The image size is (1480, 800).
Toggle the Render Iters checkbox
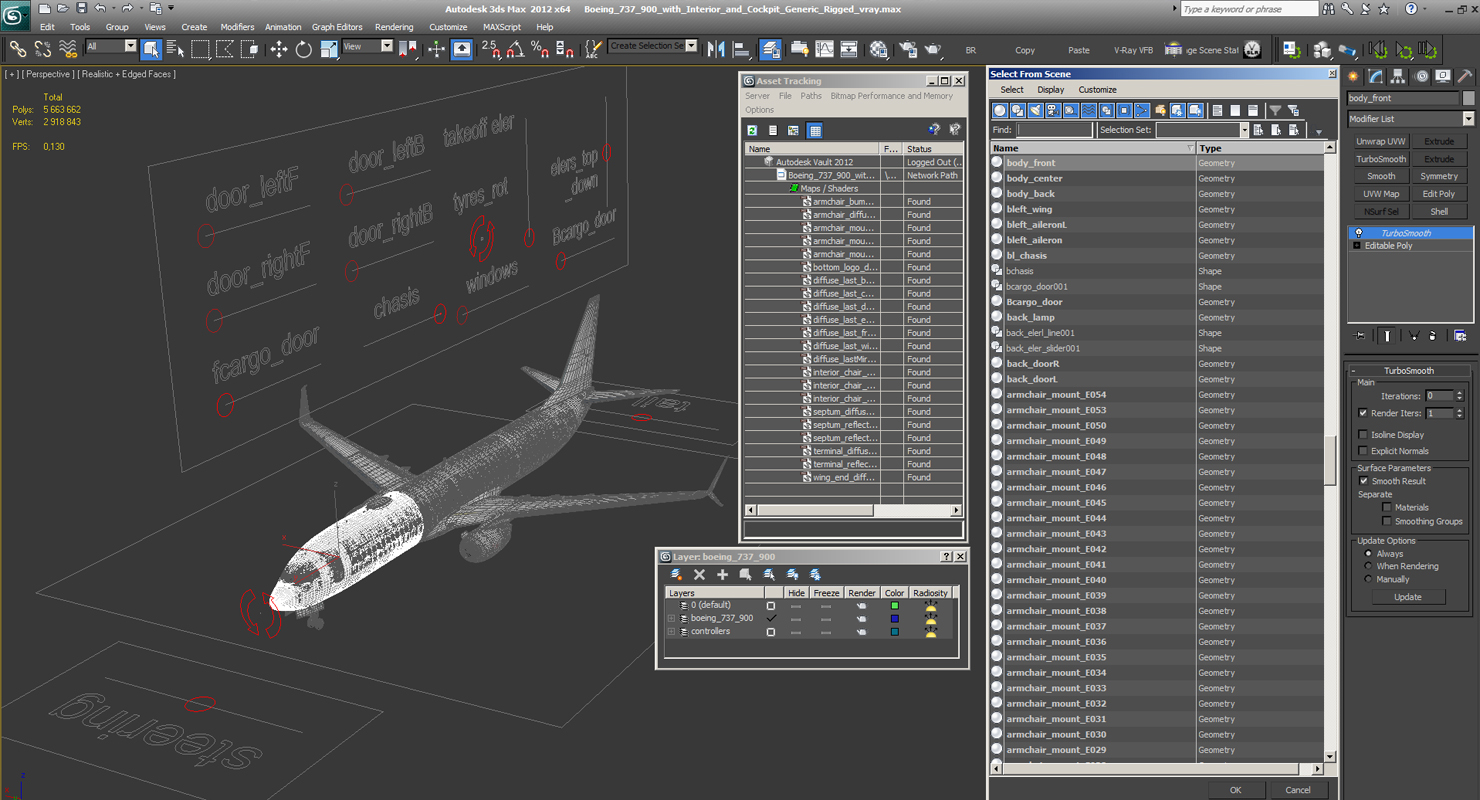tap(1363, 413)
